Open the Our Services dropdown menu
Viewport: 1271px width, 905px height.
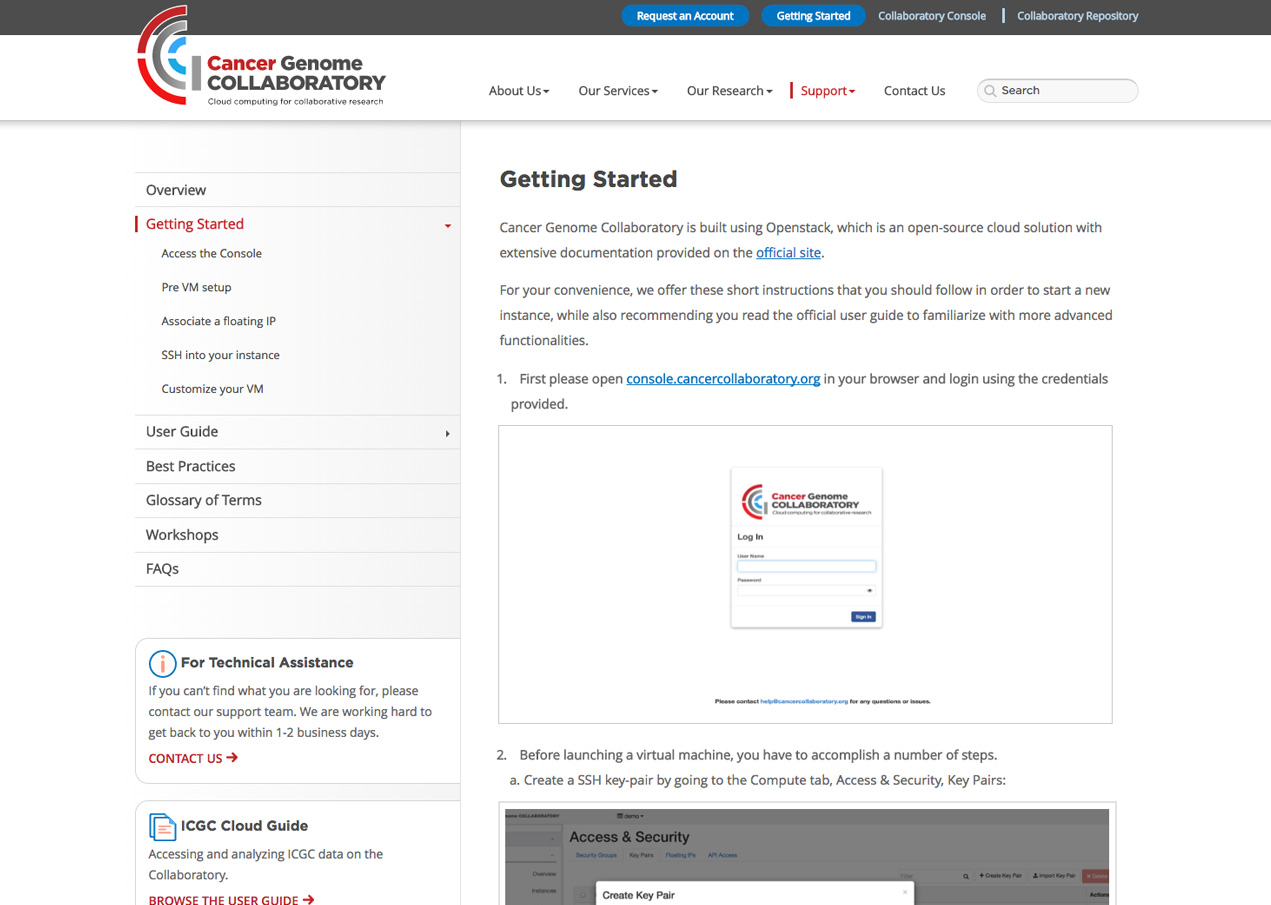pos(617,91)
